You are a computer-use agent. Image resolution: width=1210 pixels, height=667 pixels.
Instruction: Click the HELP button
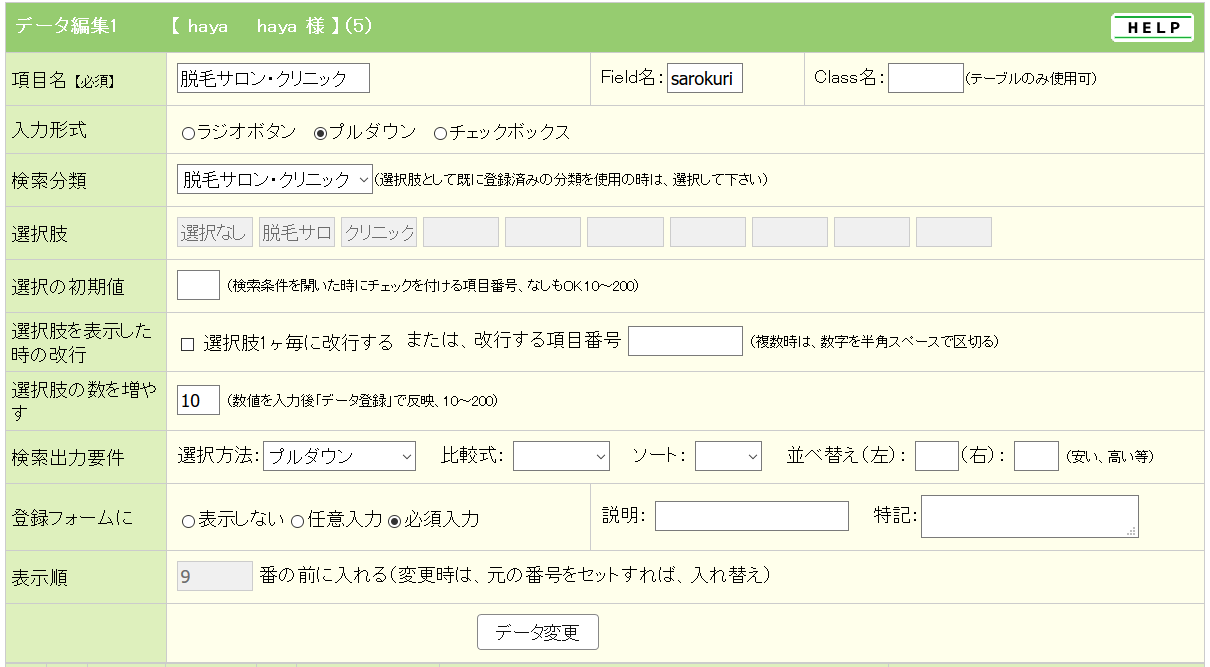pyautogui.click(x=1152, y=28)
